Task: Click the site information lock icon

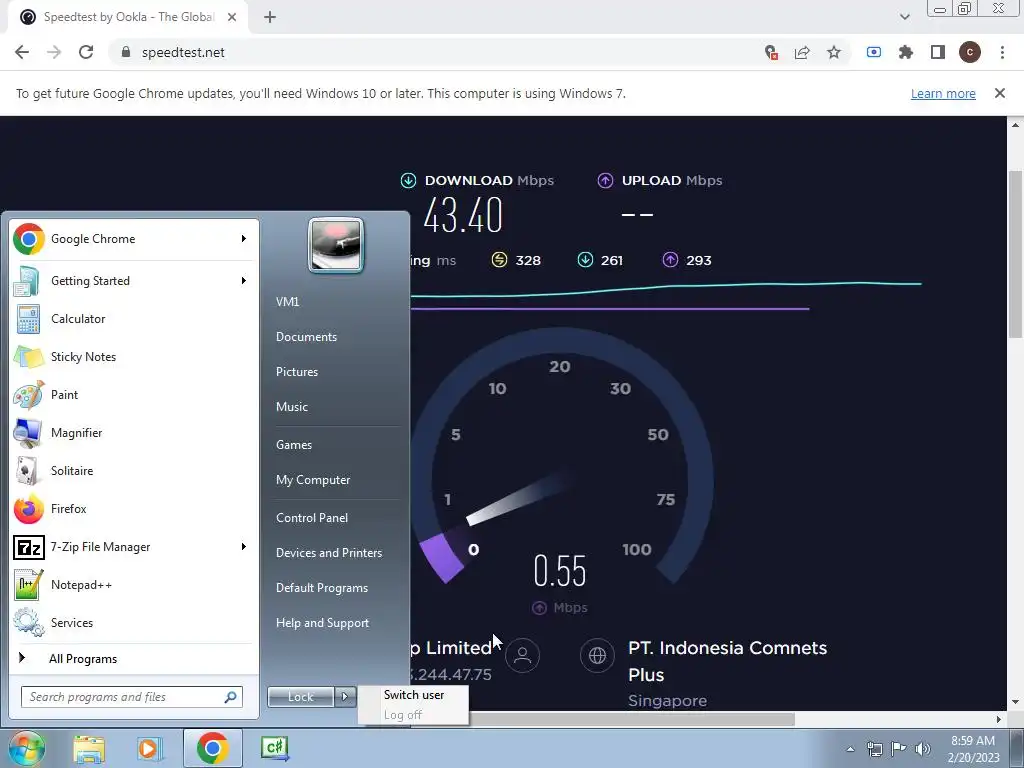Action: point(127,52)
